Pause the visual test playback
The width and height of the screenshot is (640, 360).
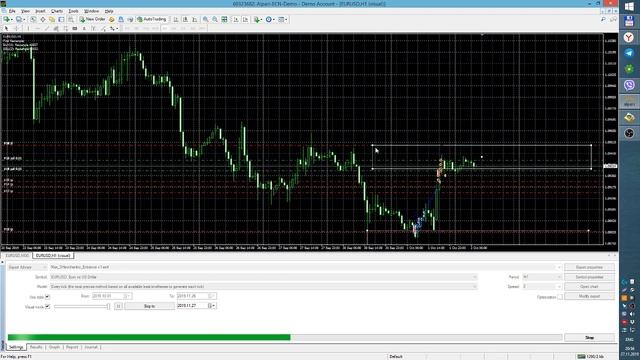point(118,306)
